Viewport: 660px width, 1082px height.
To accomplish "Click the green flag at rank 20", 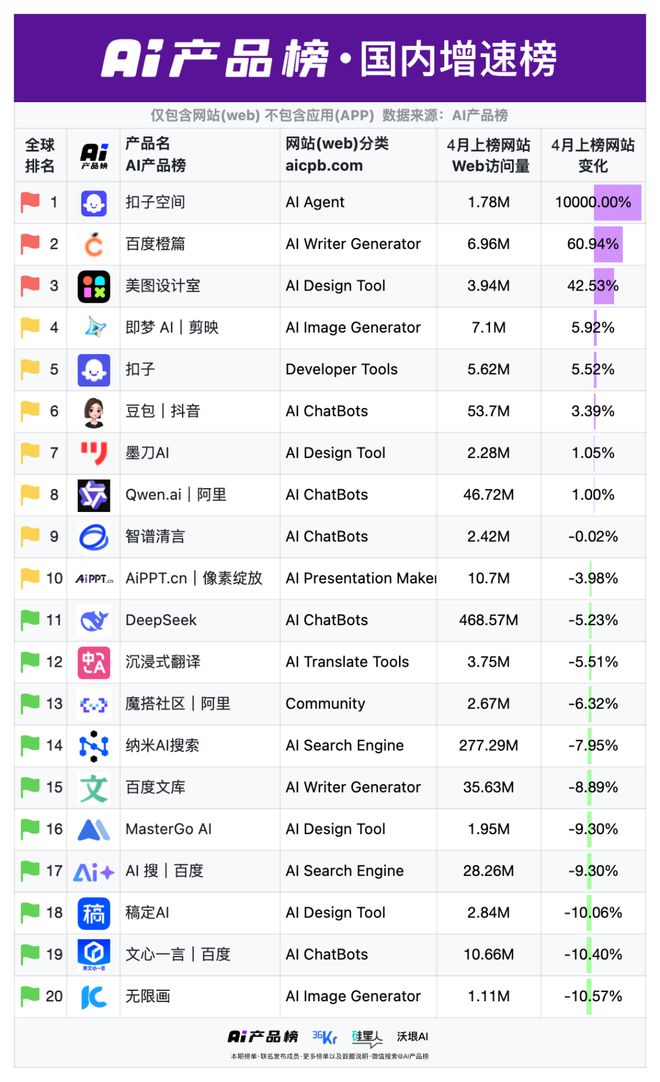I will point(30,996).
